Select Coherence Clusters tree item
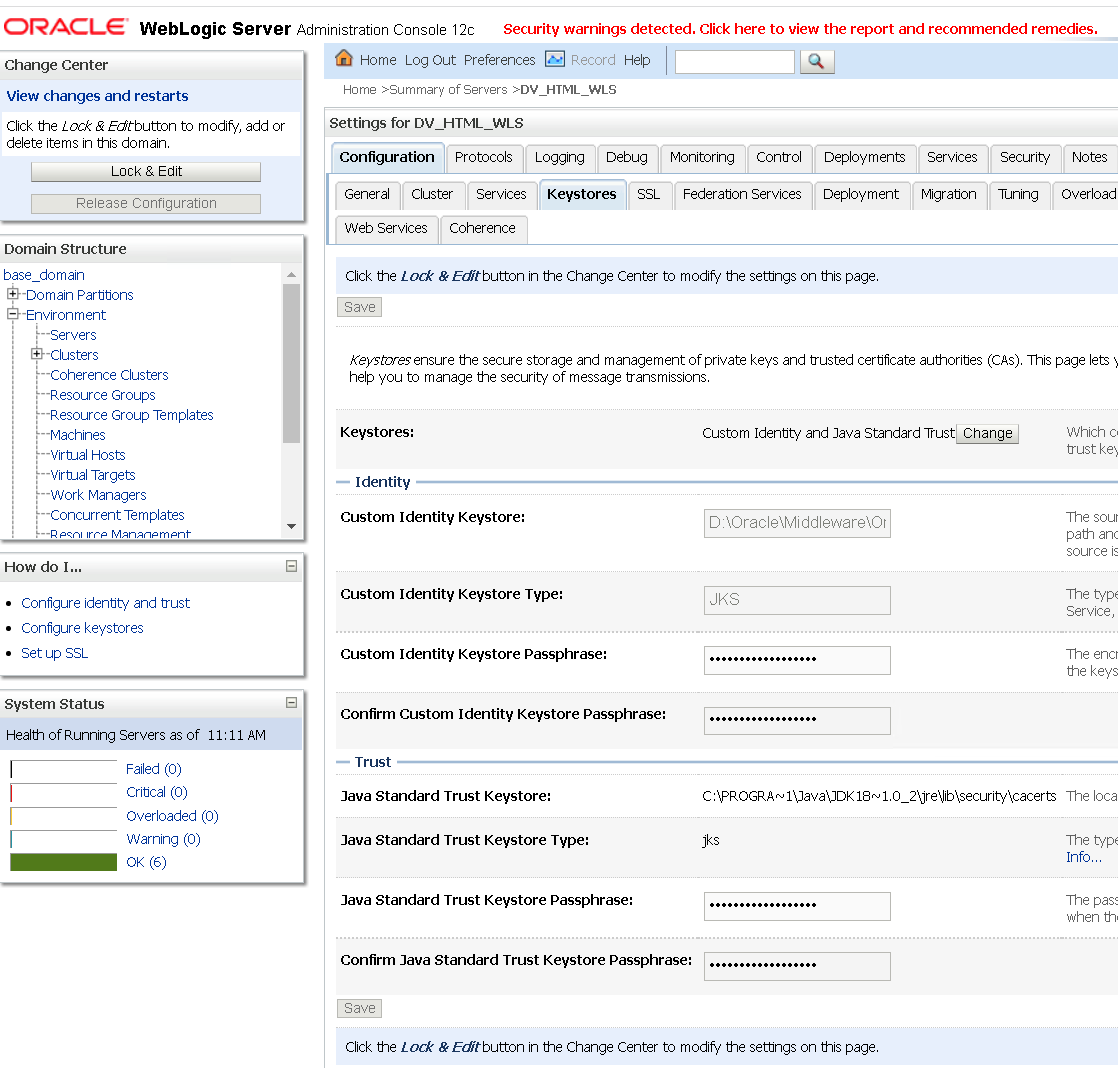This screenshot has width=1118, height=1068. point(109,375)
